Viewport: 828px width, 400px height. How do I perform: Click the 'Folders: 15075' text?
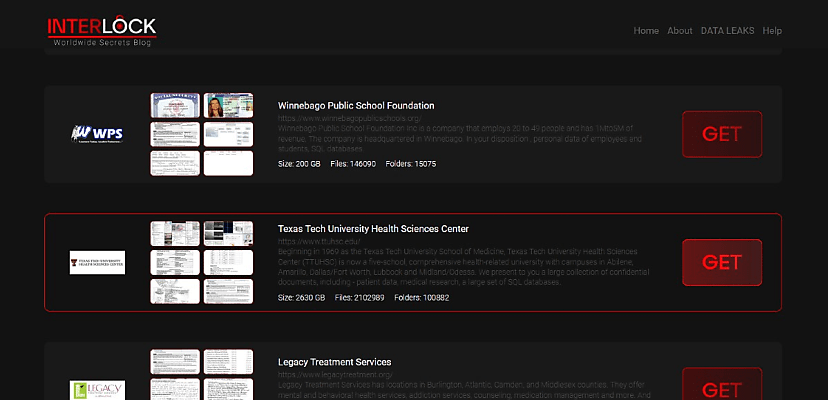411,164
